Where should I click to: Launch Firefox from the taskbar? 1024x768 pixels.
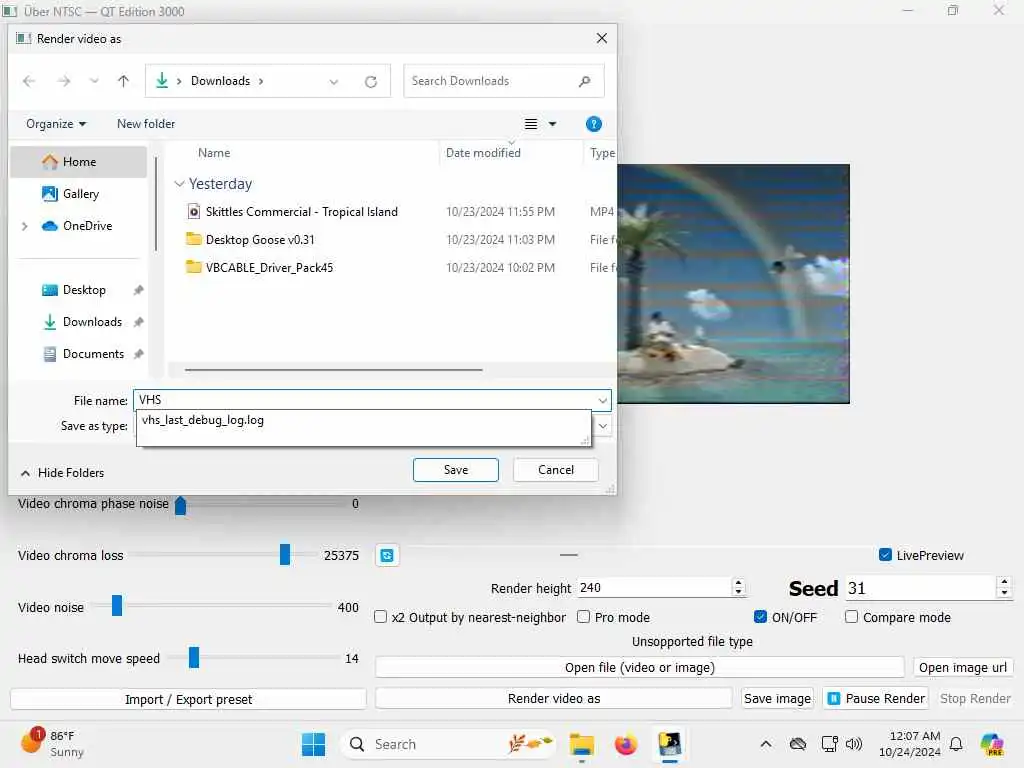click(626, 744)
